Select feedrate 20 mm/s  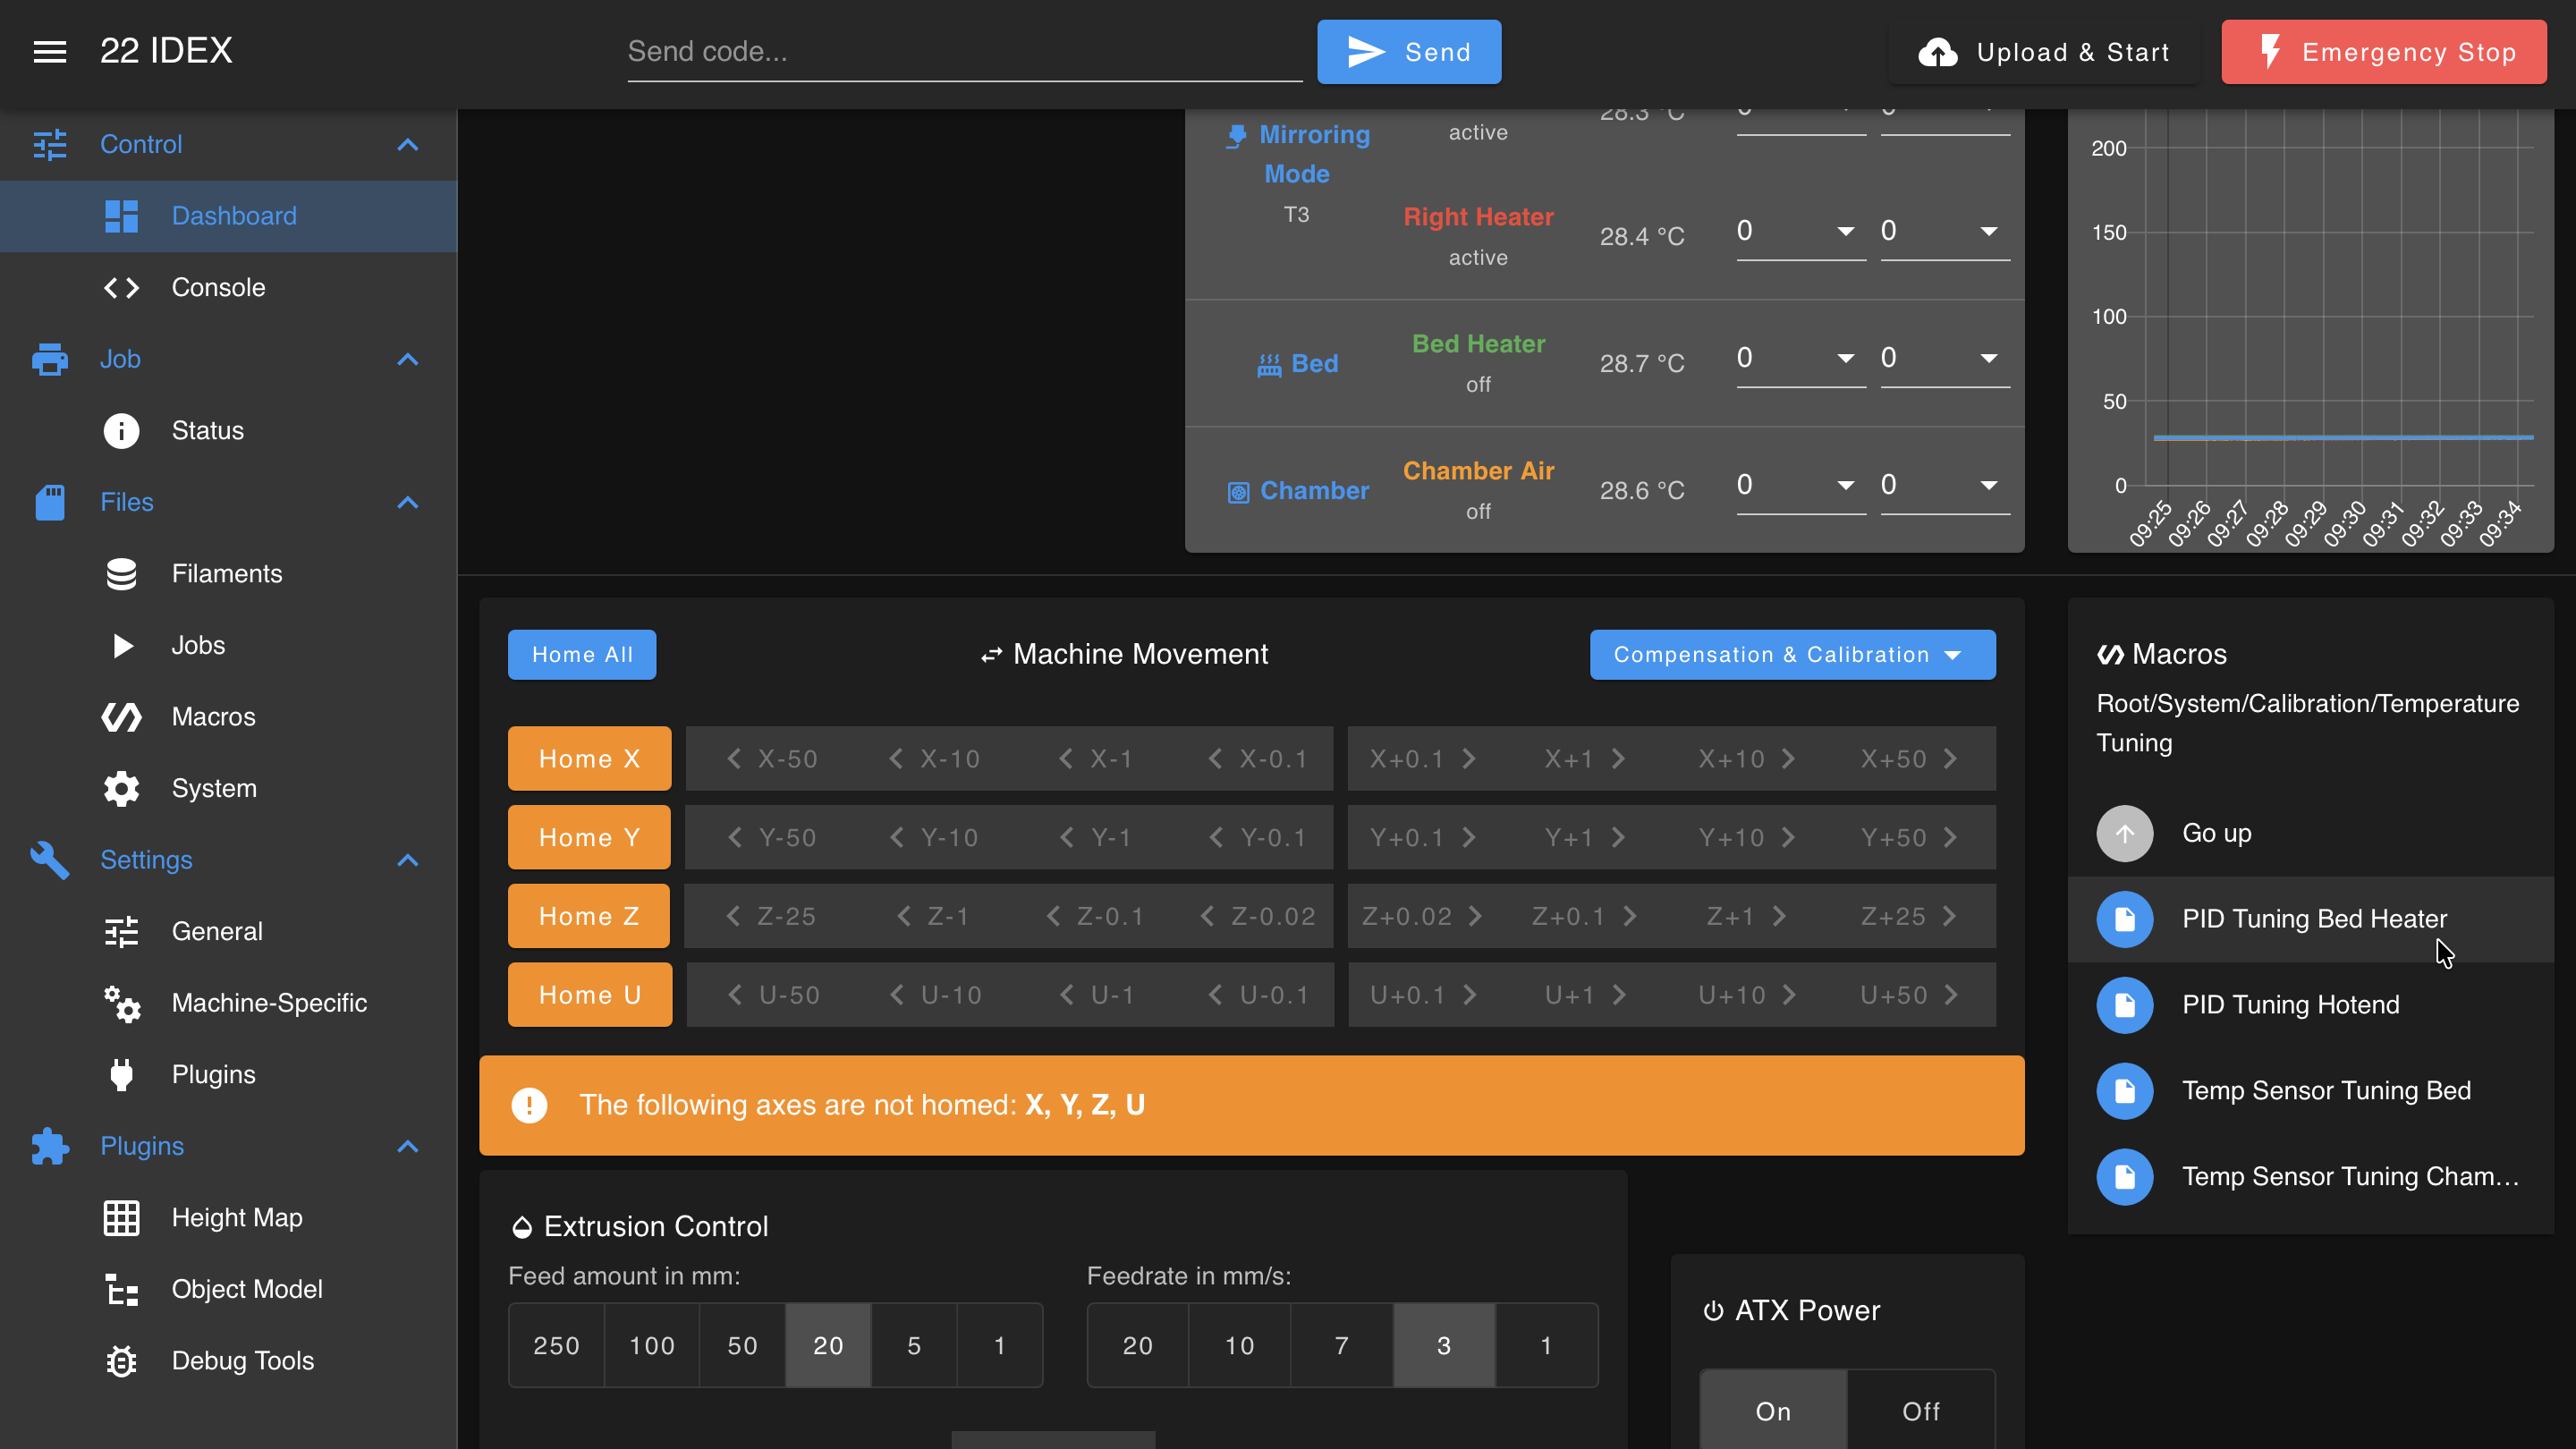1138,1346
